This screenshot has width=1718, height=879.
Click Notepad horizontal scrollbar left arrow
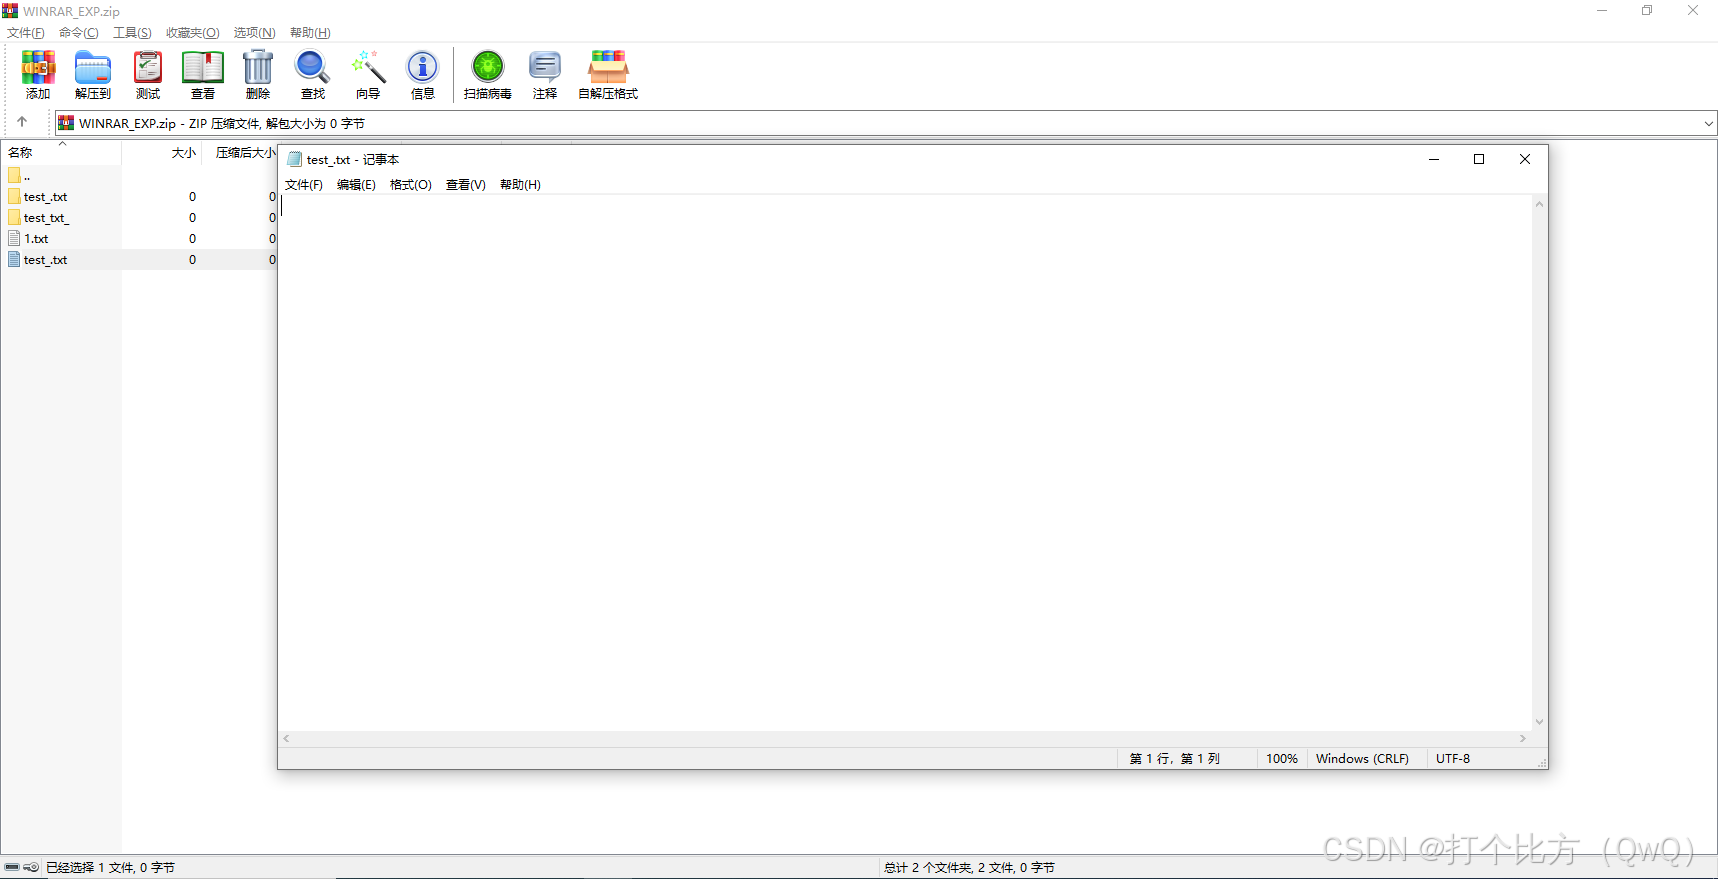pyautogui.click(x=287, y=739)
